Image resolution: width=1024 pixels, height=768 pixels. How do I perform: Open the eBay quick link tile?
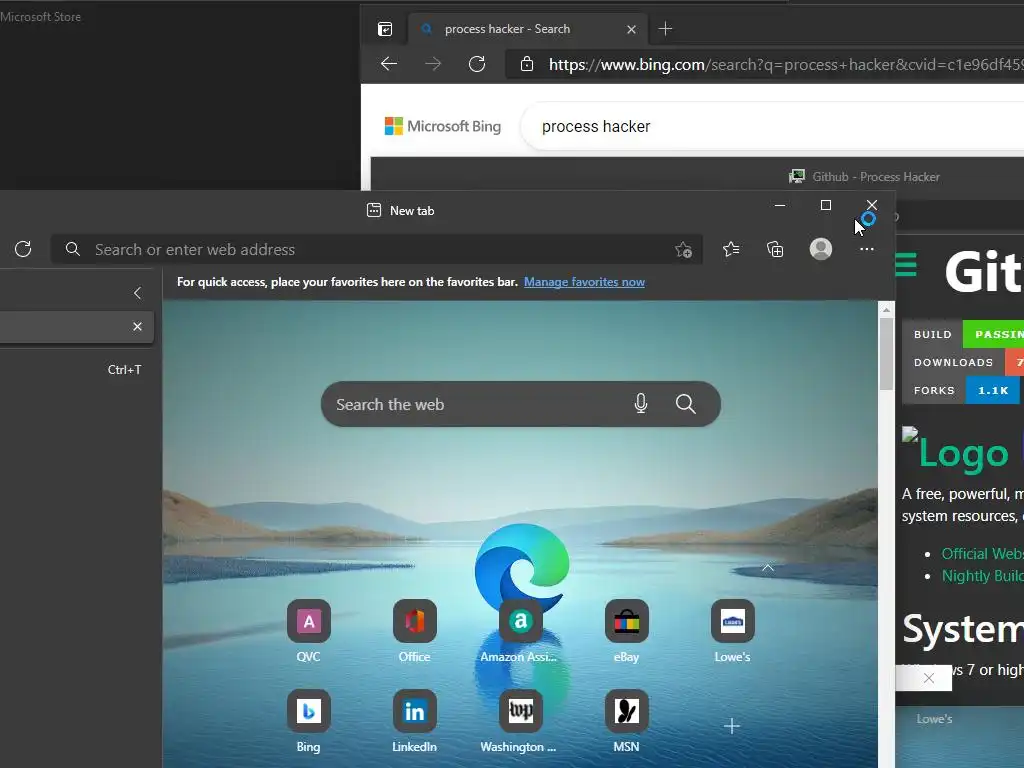626,621
